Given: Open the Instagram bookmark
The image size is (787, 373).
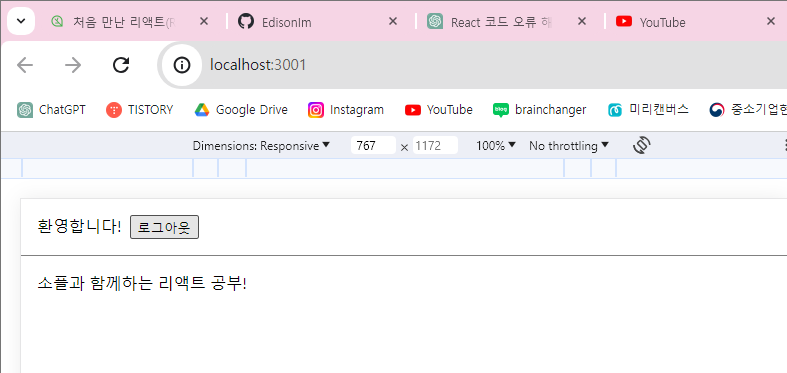Looking at the screenshot, I should tap(346, 109).
